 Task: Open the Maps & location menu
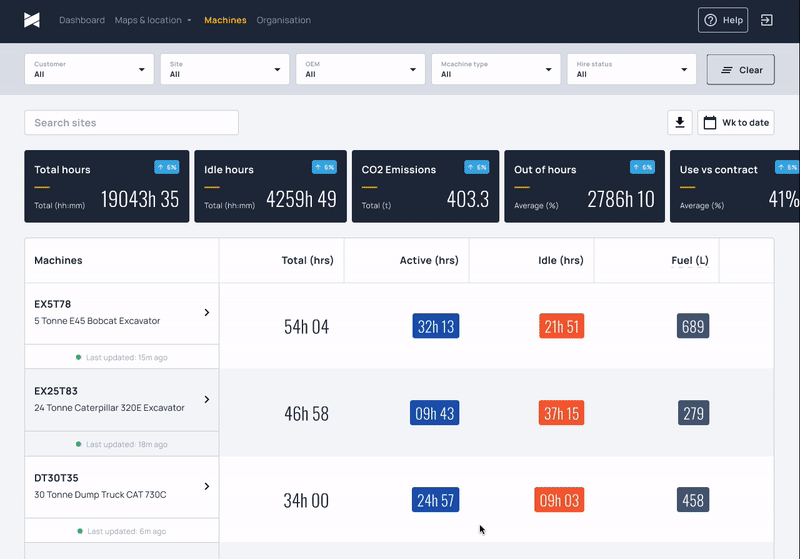pyautogui.click(x=153, y=20)
